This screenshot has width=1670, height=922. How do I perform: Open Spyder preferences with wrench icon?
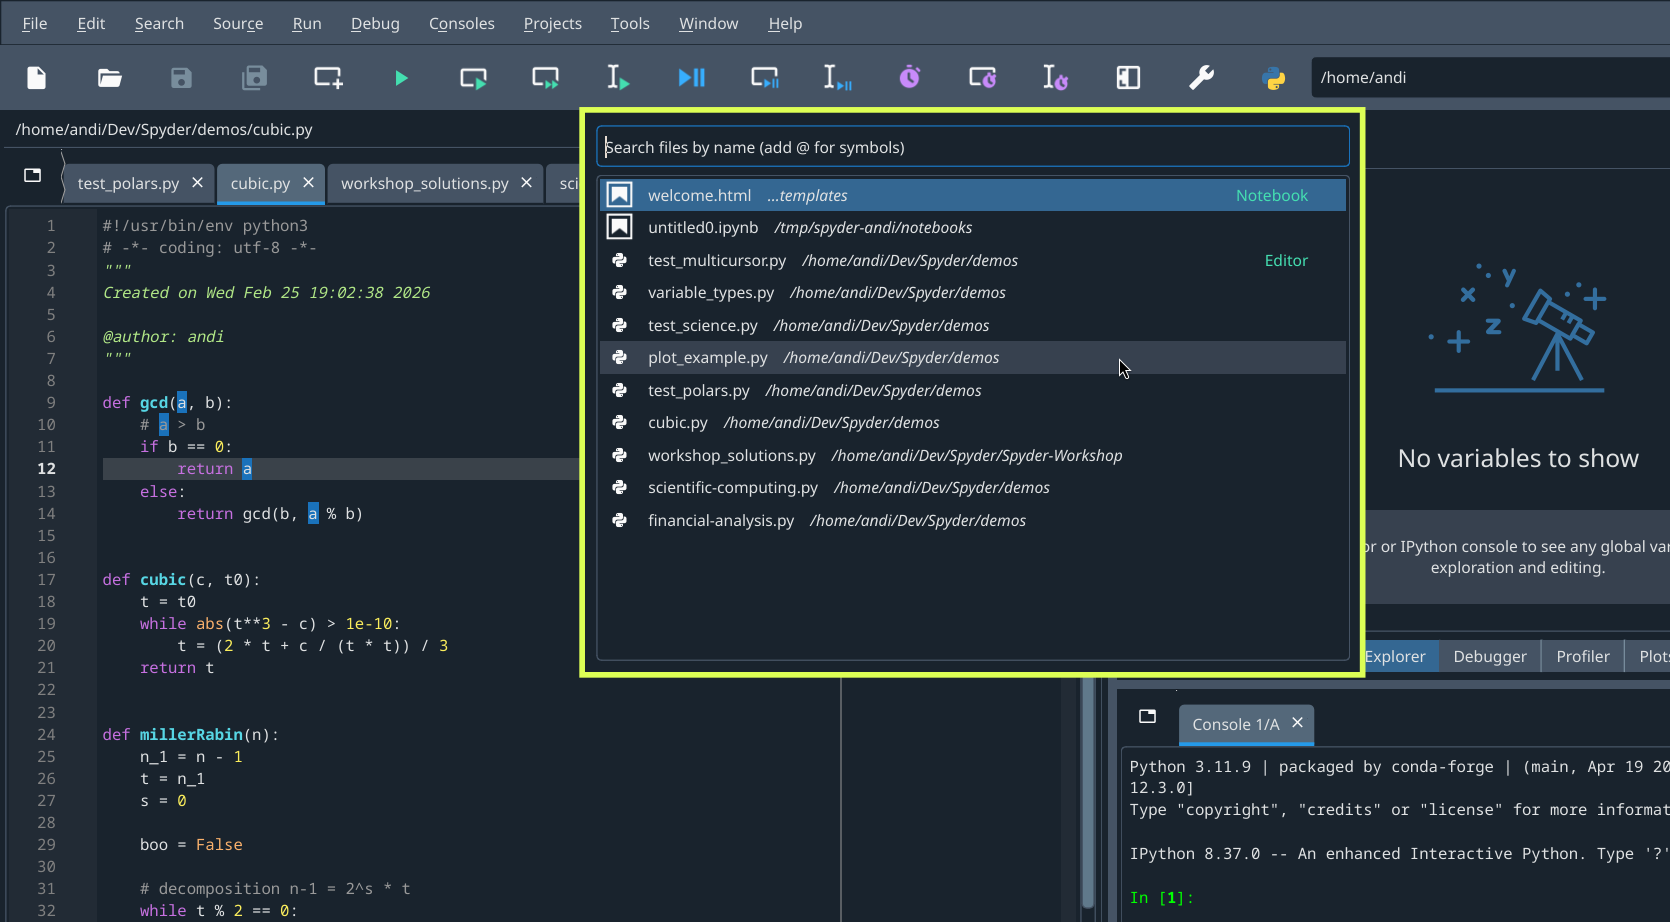coord(1201,77)
